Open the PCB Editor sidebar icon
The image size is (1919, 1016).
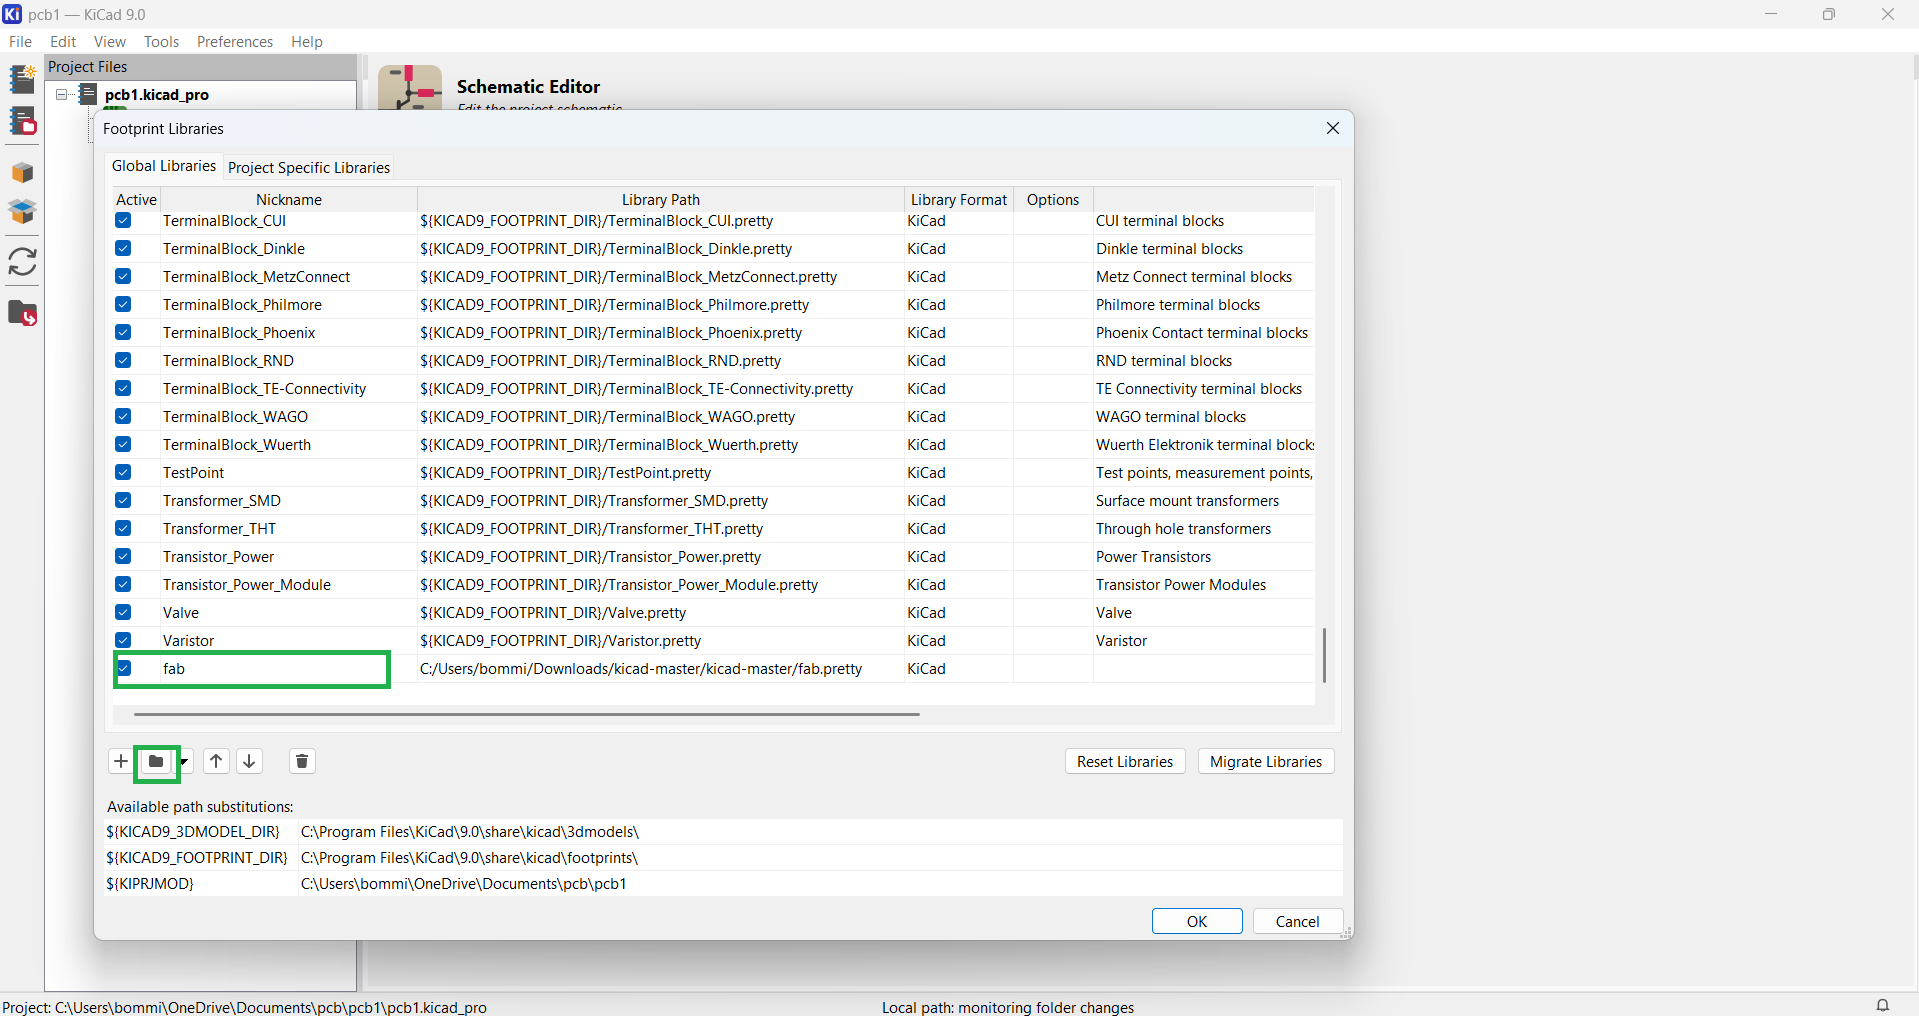click(22, 123)
